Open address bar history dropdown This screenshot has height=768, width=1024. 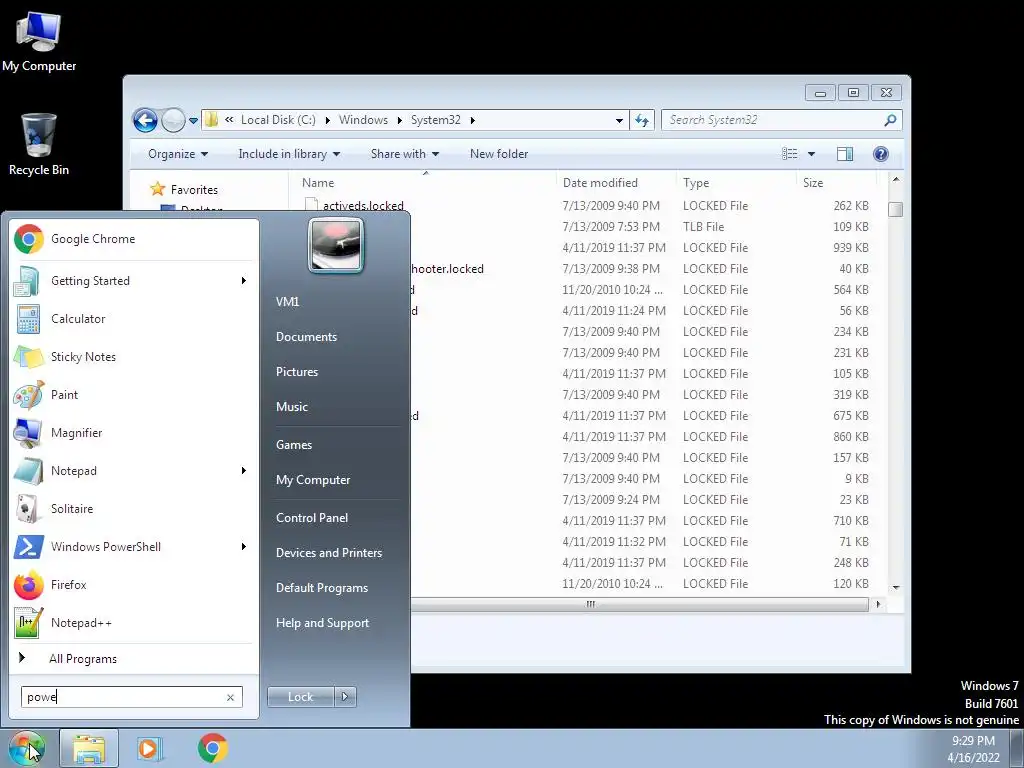pos(619,120)
